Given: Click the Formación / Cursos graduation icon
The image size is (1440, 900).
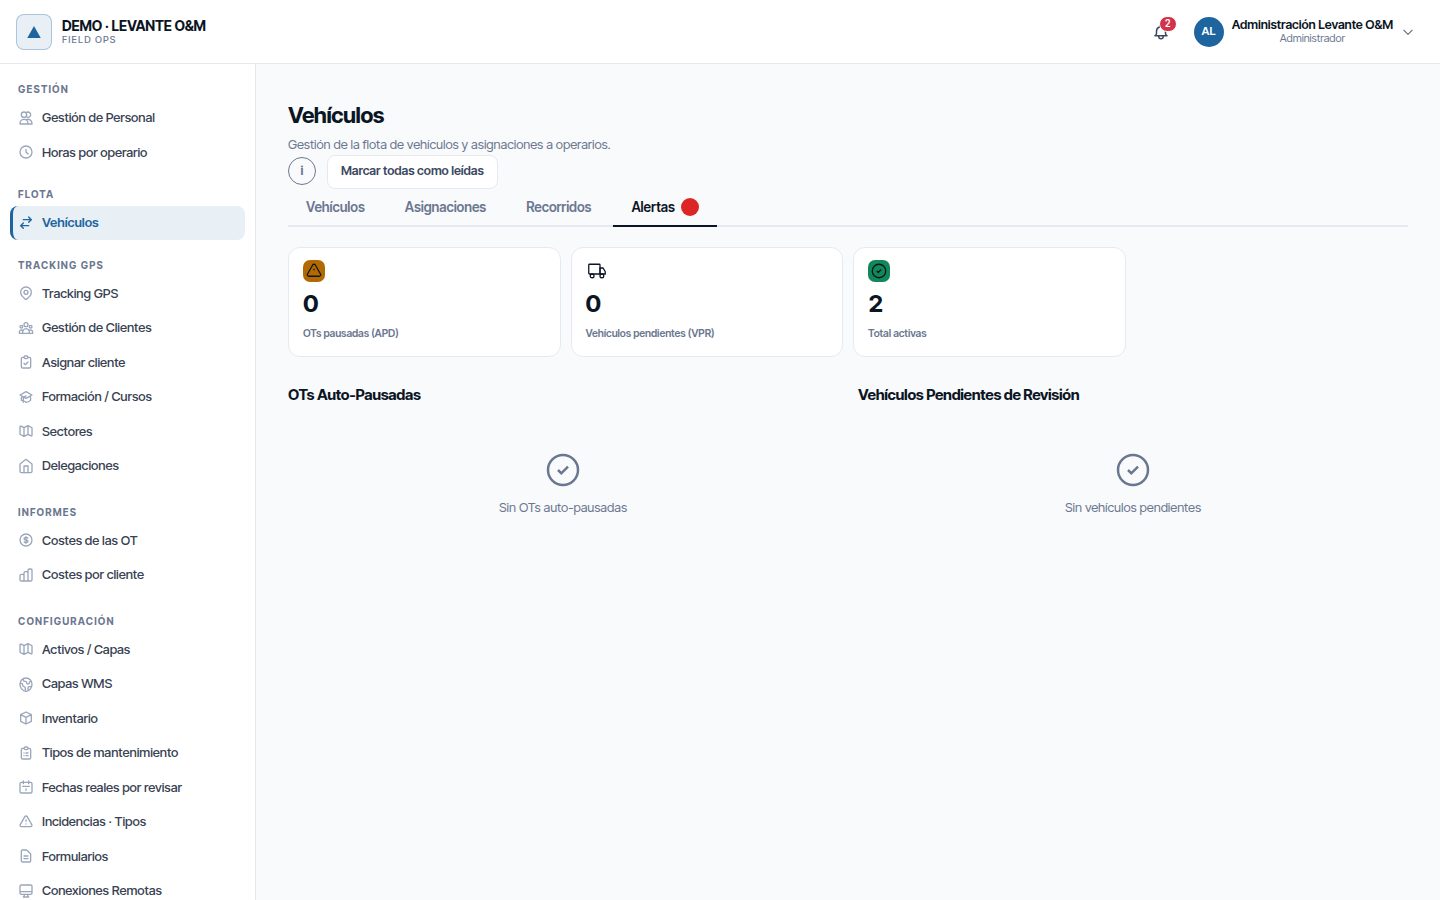Looking at the screenshot, I should [x=26, y=397].
